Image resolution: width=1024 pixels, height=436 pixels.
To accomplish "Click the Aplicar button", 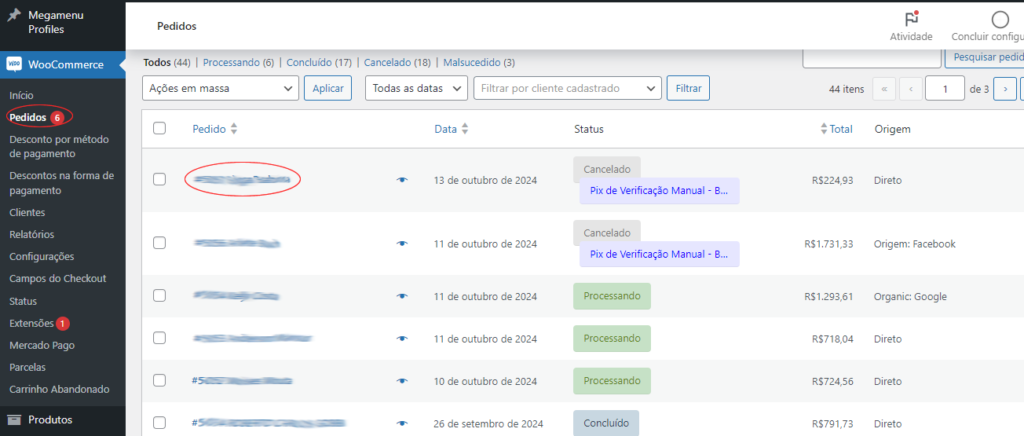I will click(x=328, y=88).
